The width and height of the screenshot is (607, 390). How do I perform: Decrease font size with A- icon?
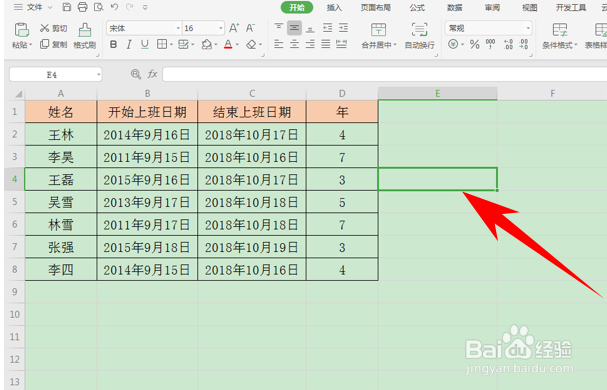250,28
